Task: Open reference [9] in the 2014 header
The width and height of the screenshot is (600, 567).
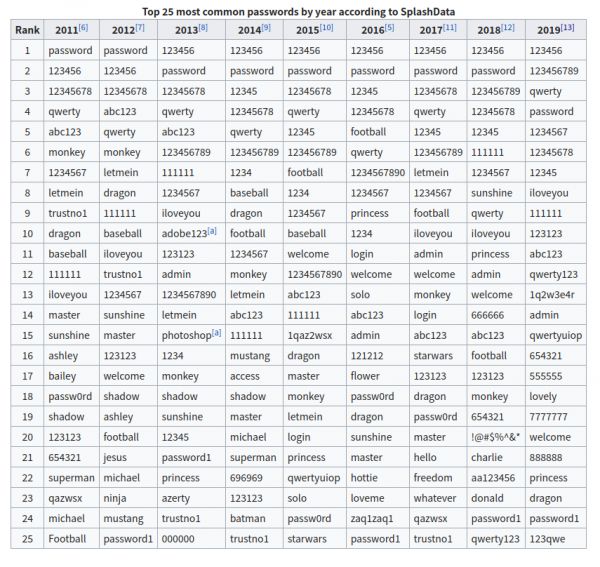Action: 266,27
